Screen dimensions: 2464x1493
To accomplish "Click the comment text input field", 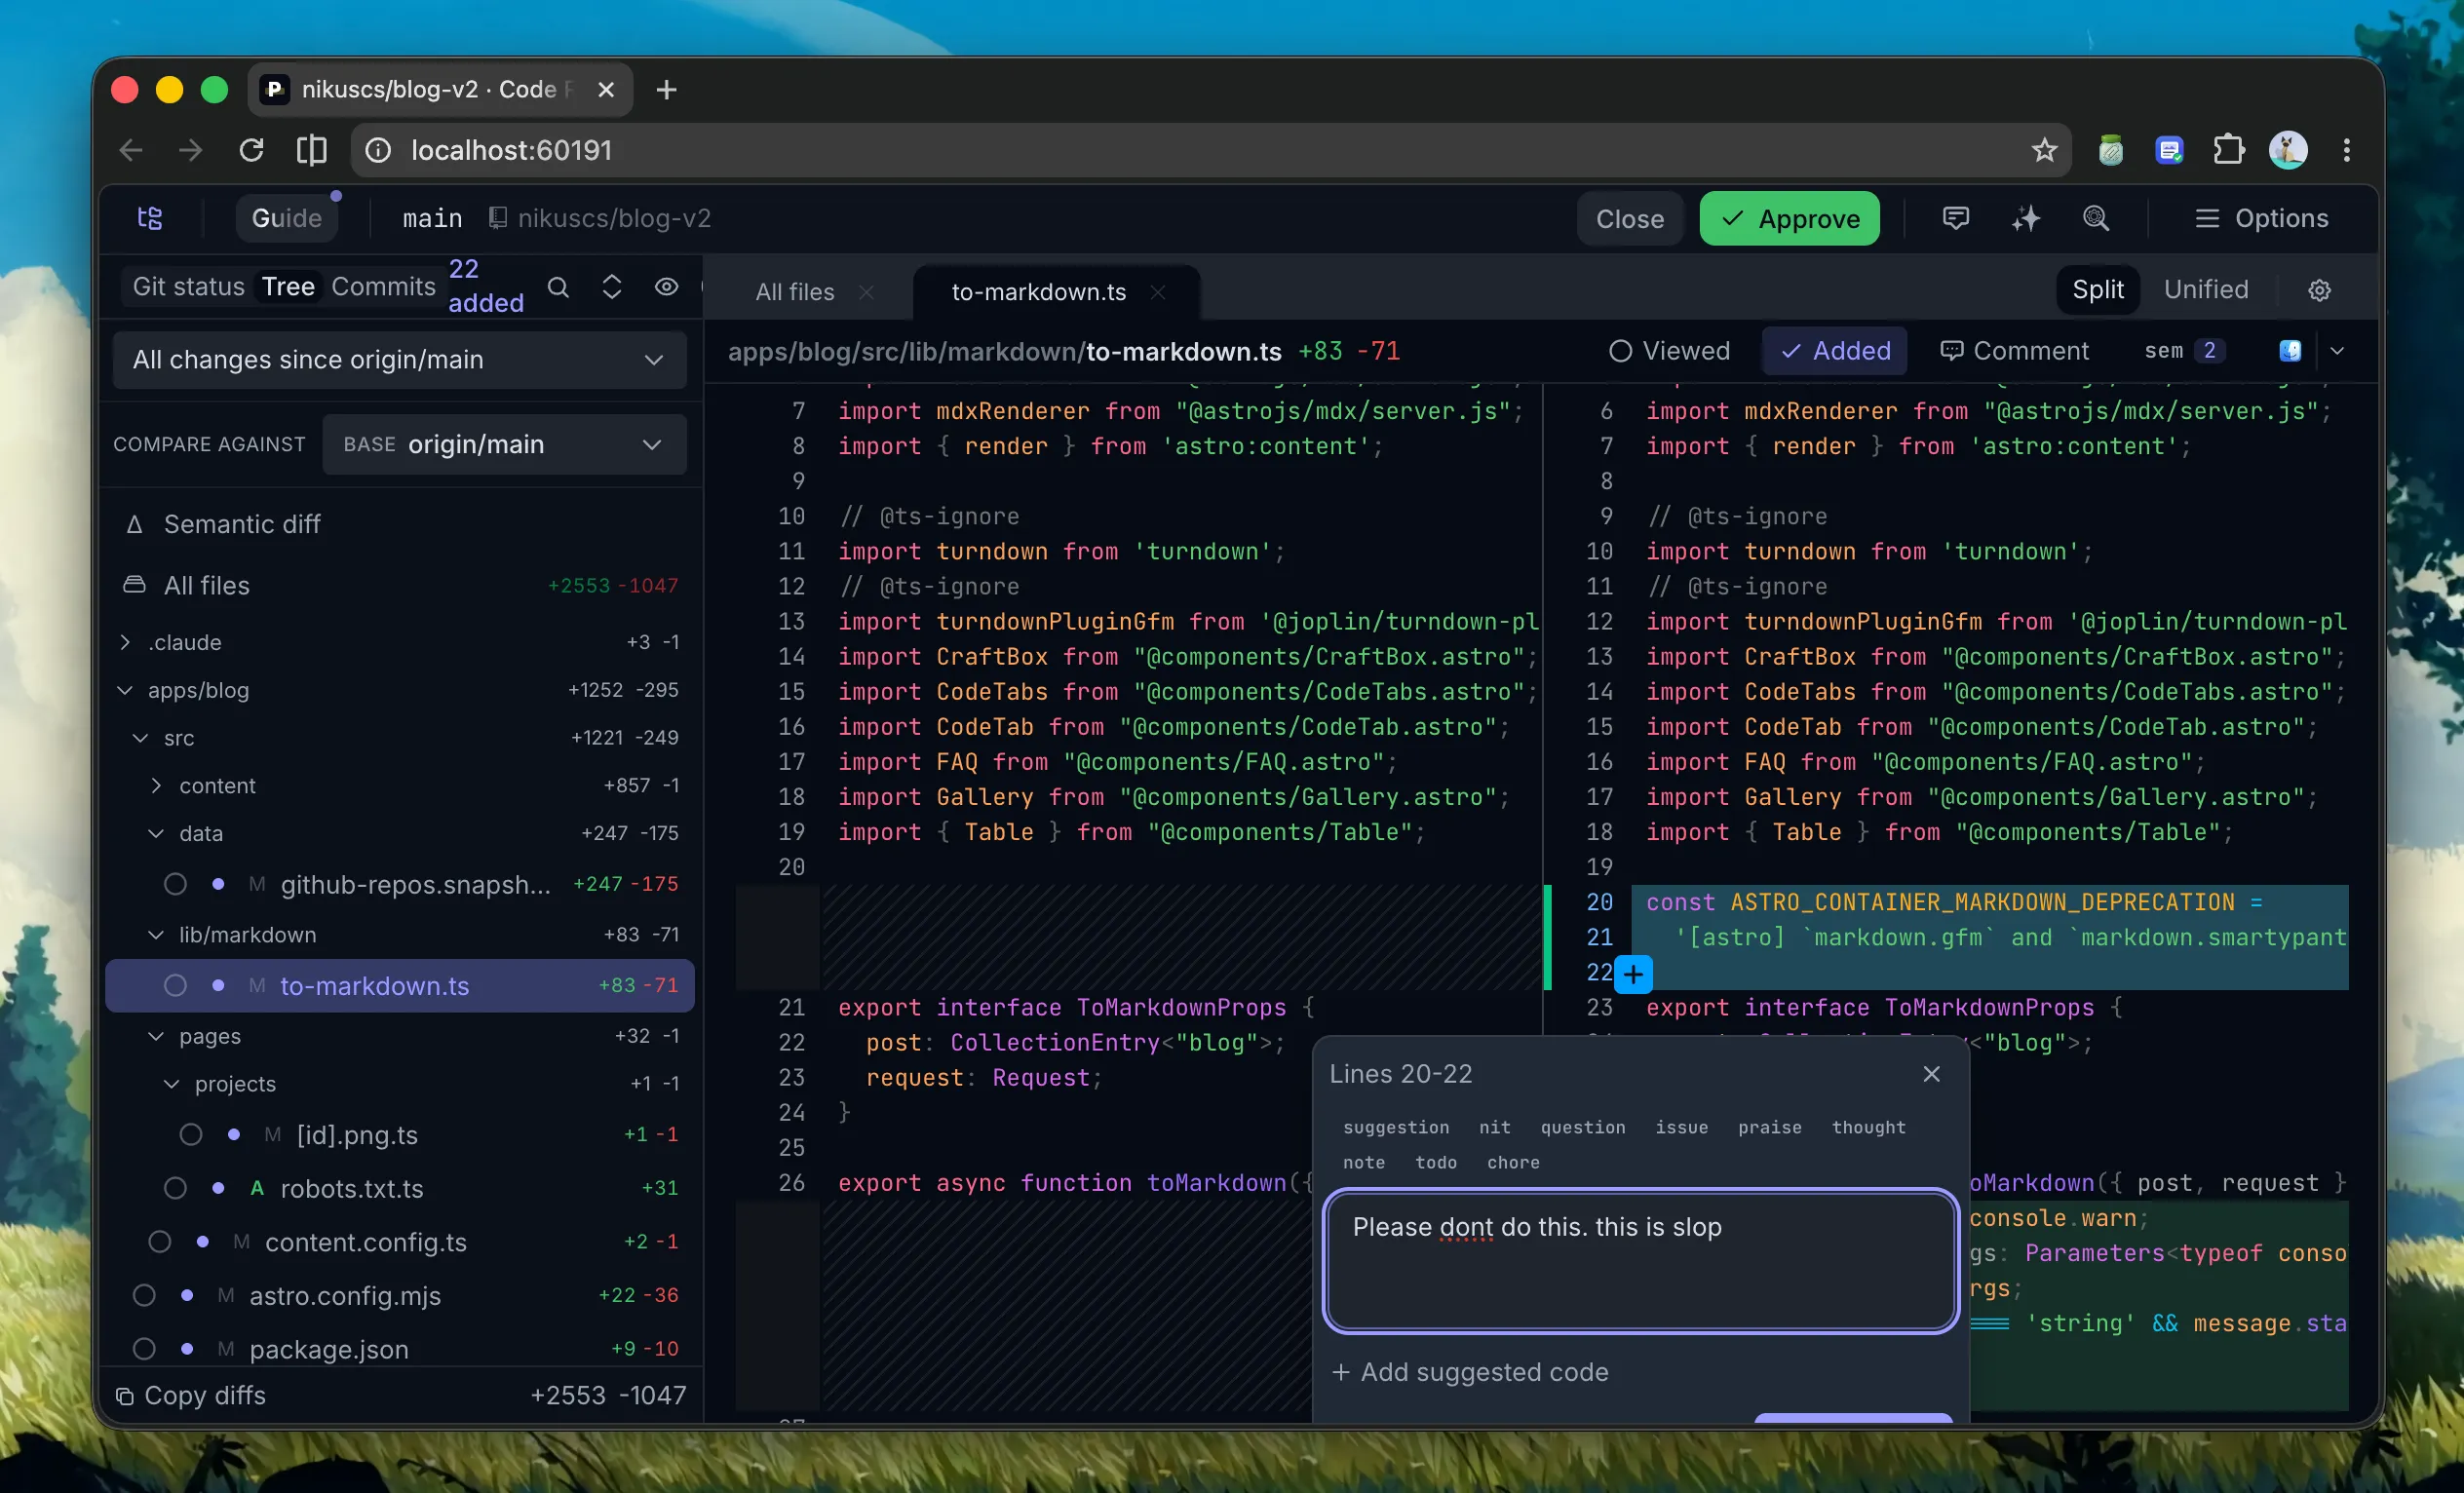I will tap(1640, 1260).
